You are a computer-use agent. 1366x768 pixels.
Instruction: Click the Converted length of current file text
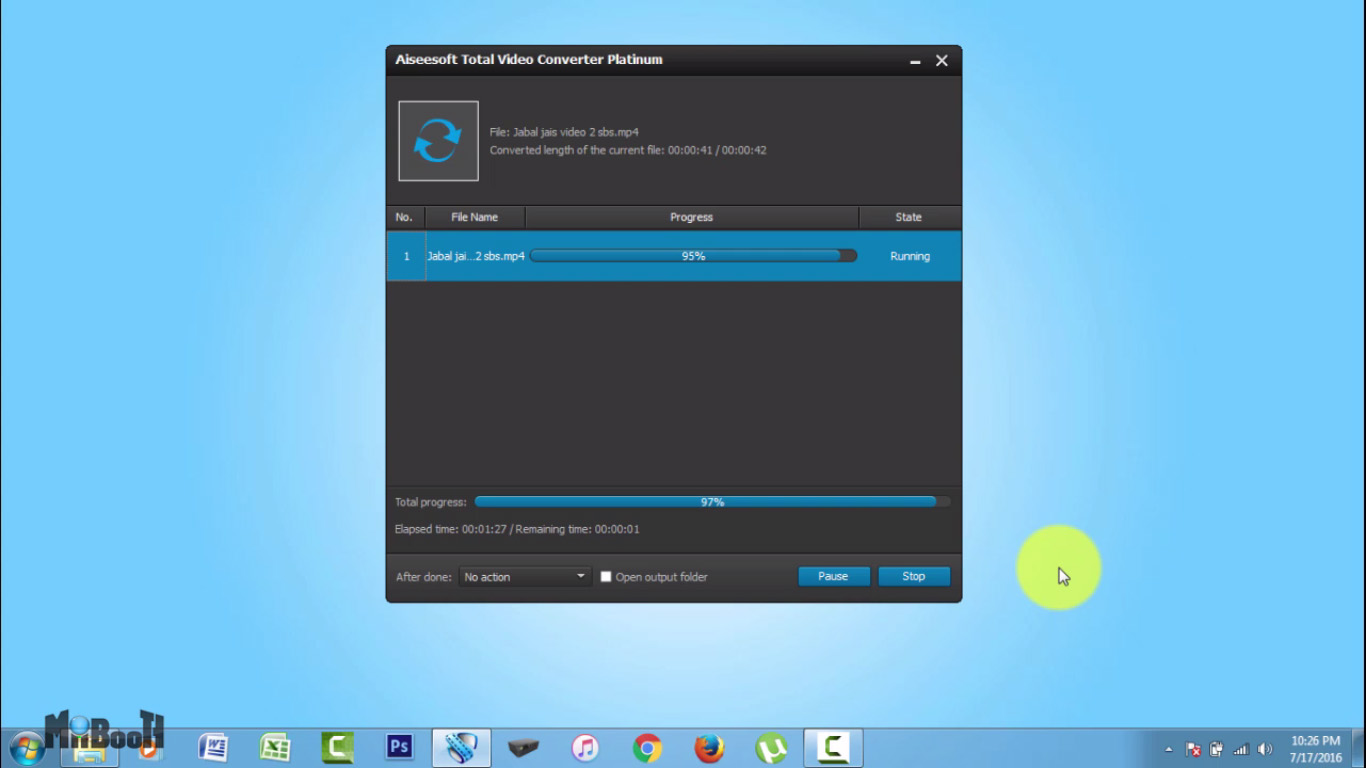point(628,150)
